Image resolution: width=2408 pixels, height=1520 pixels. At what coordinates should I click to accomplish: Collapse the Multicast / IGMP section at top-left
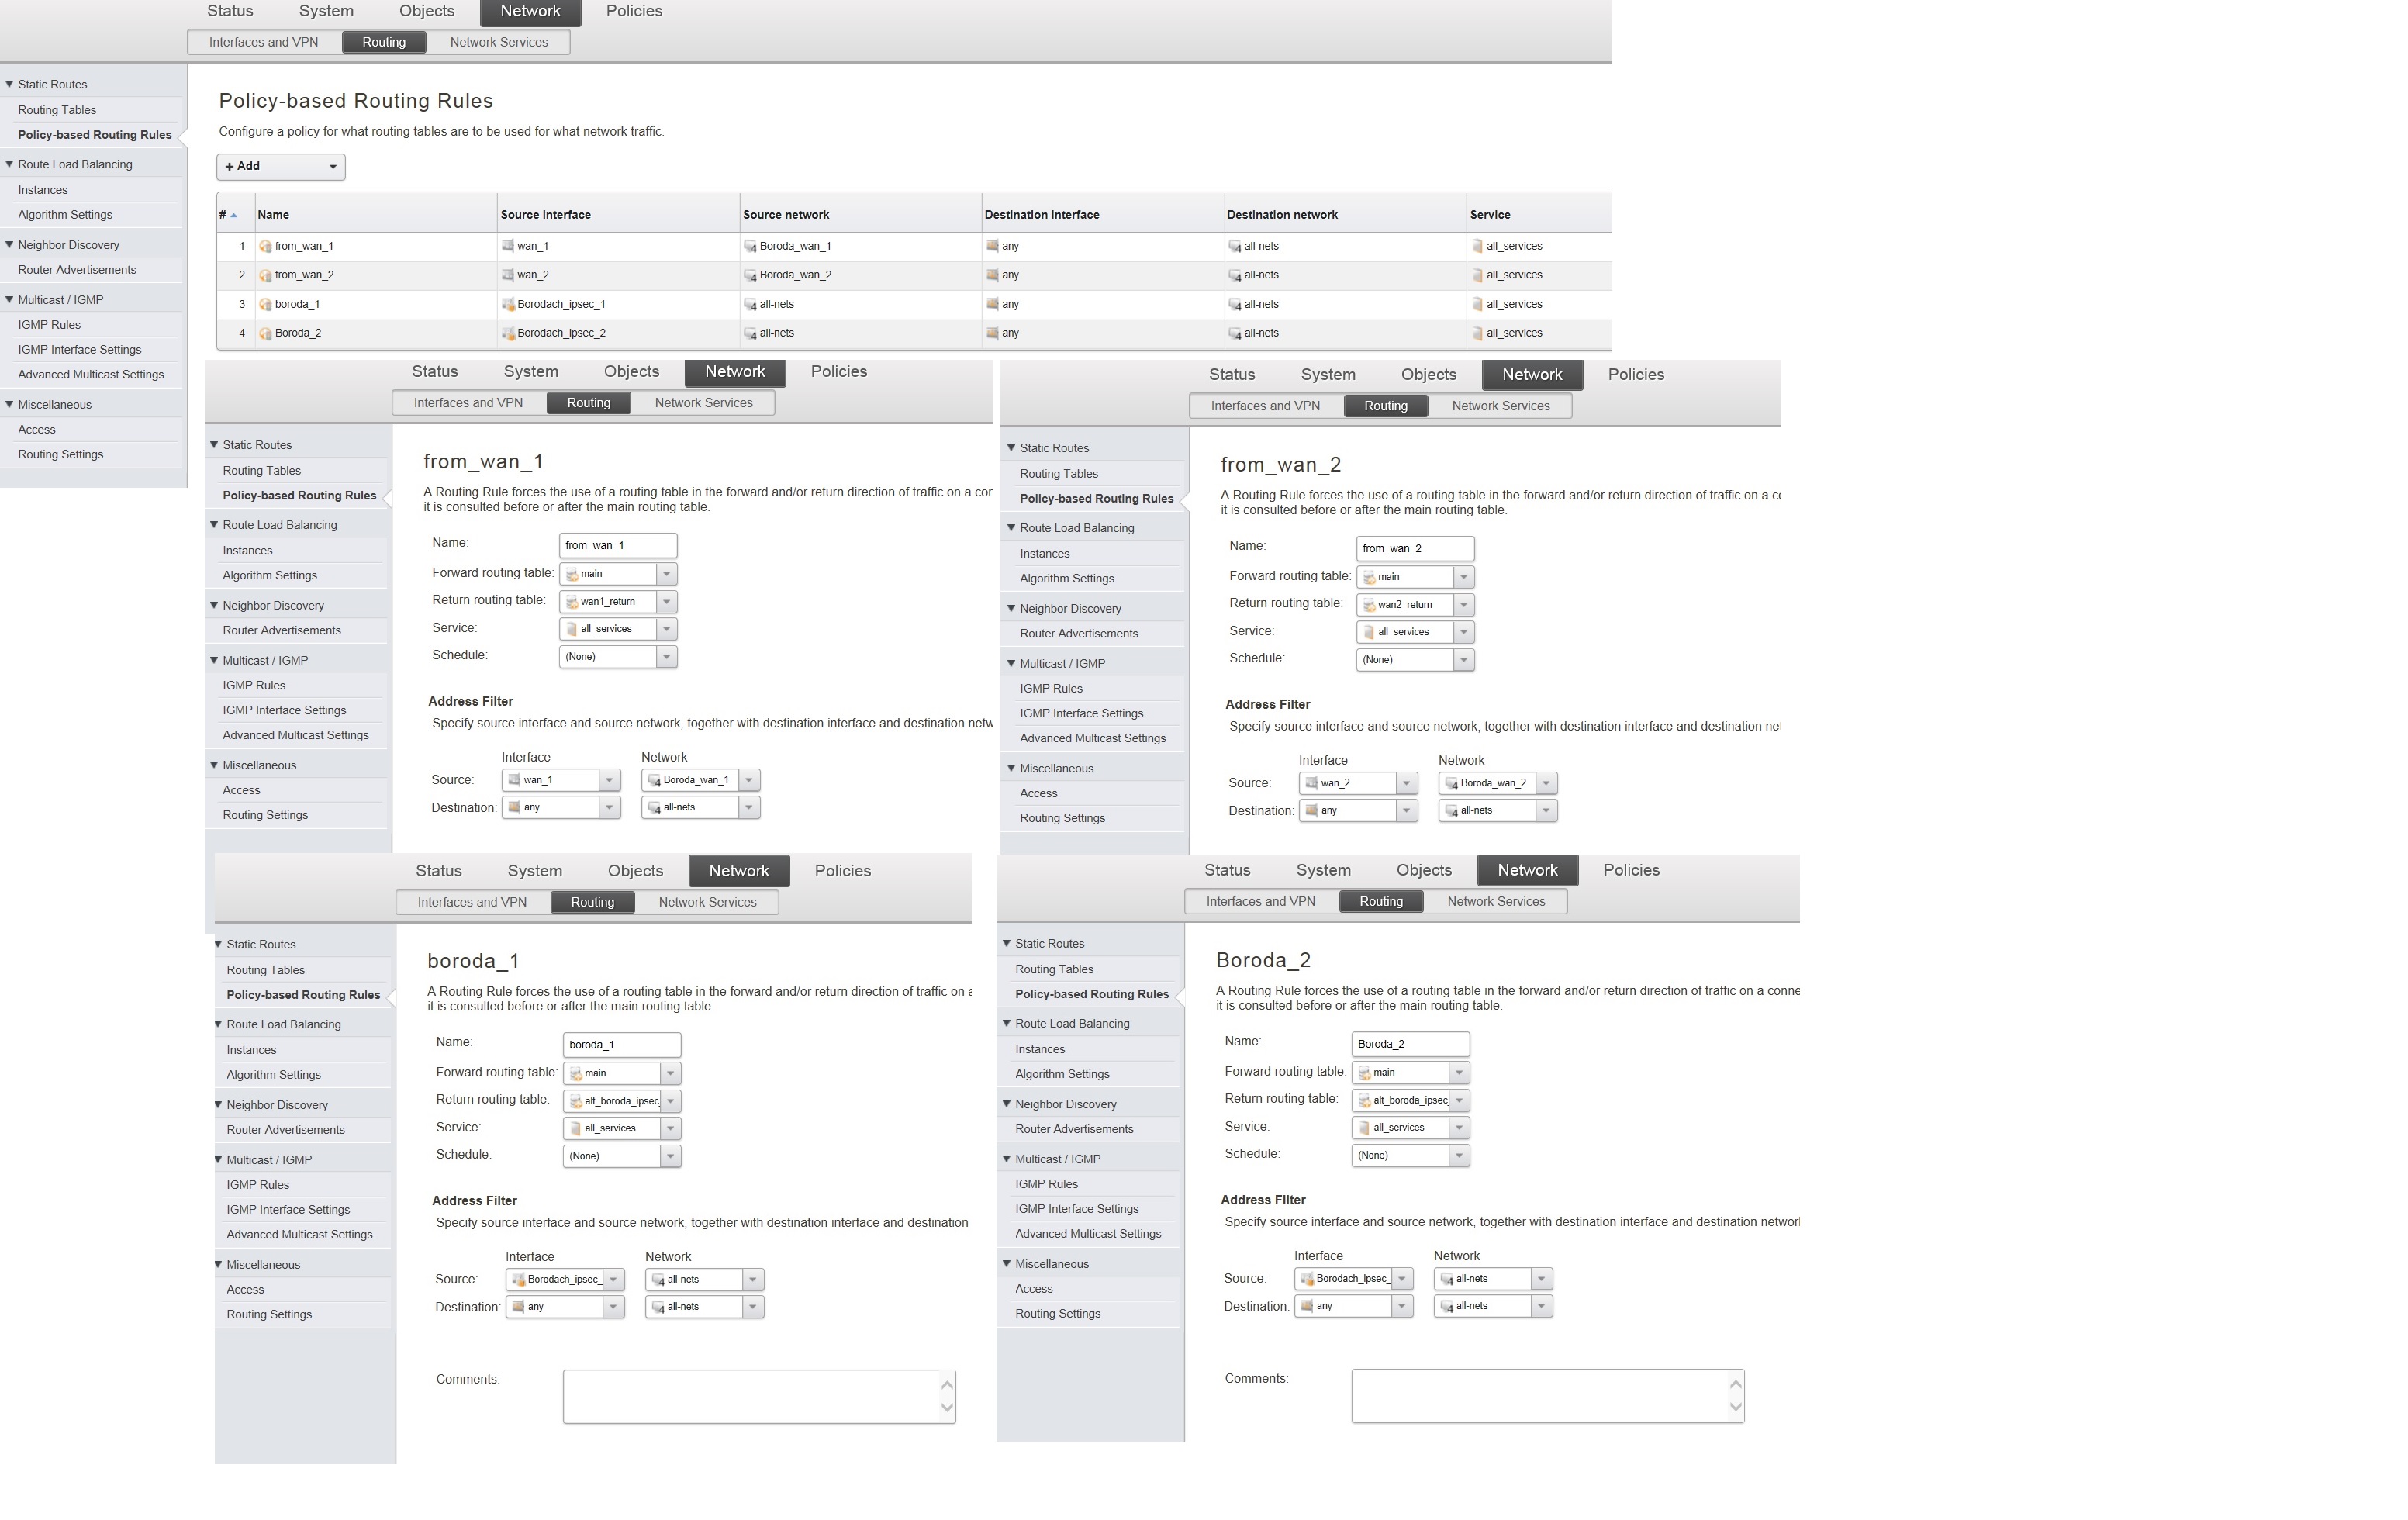click(x=9, y=299)
